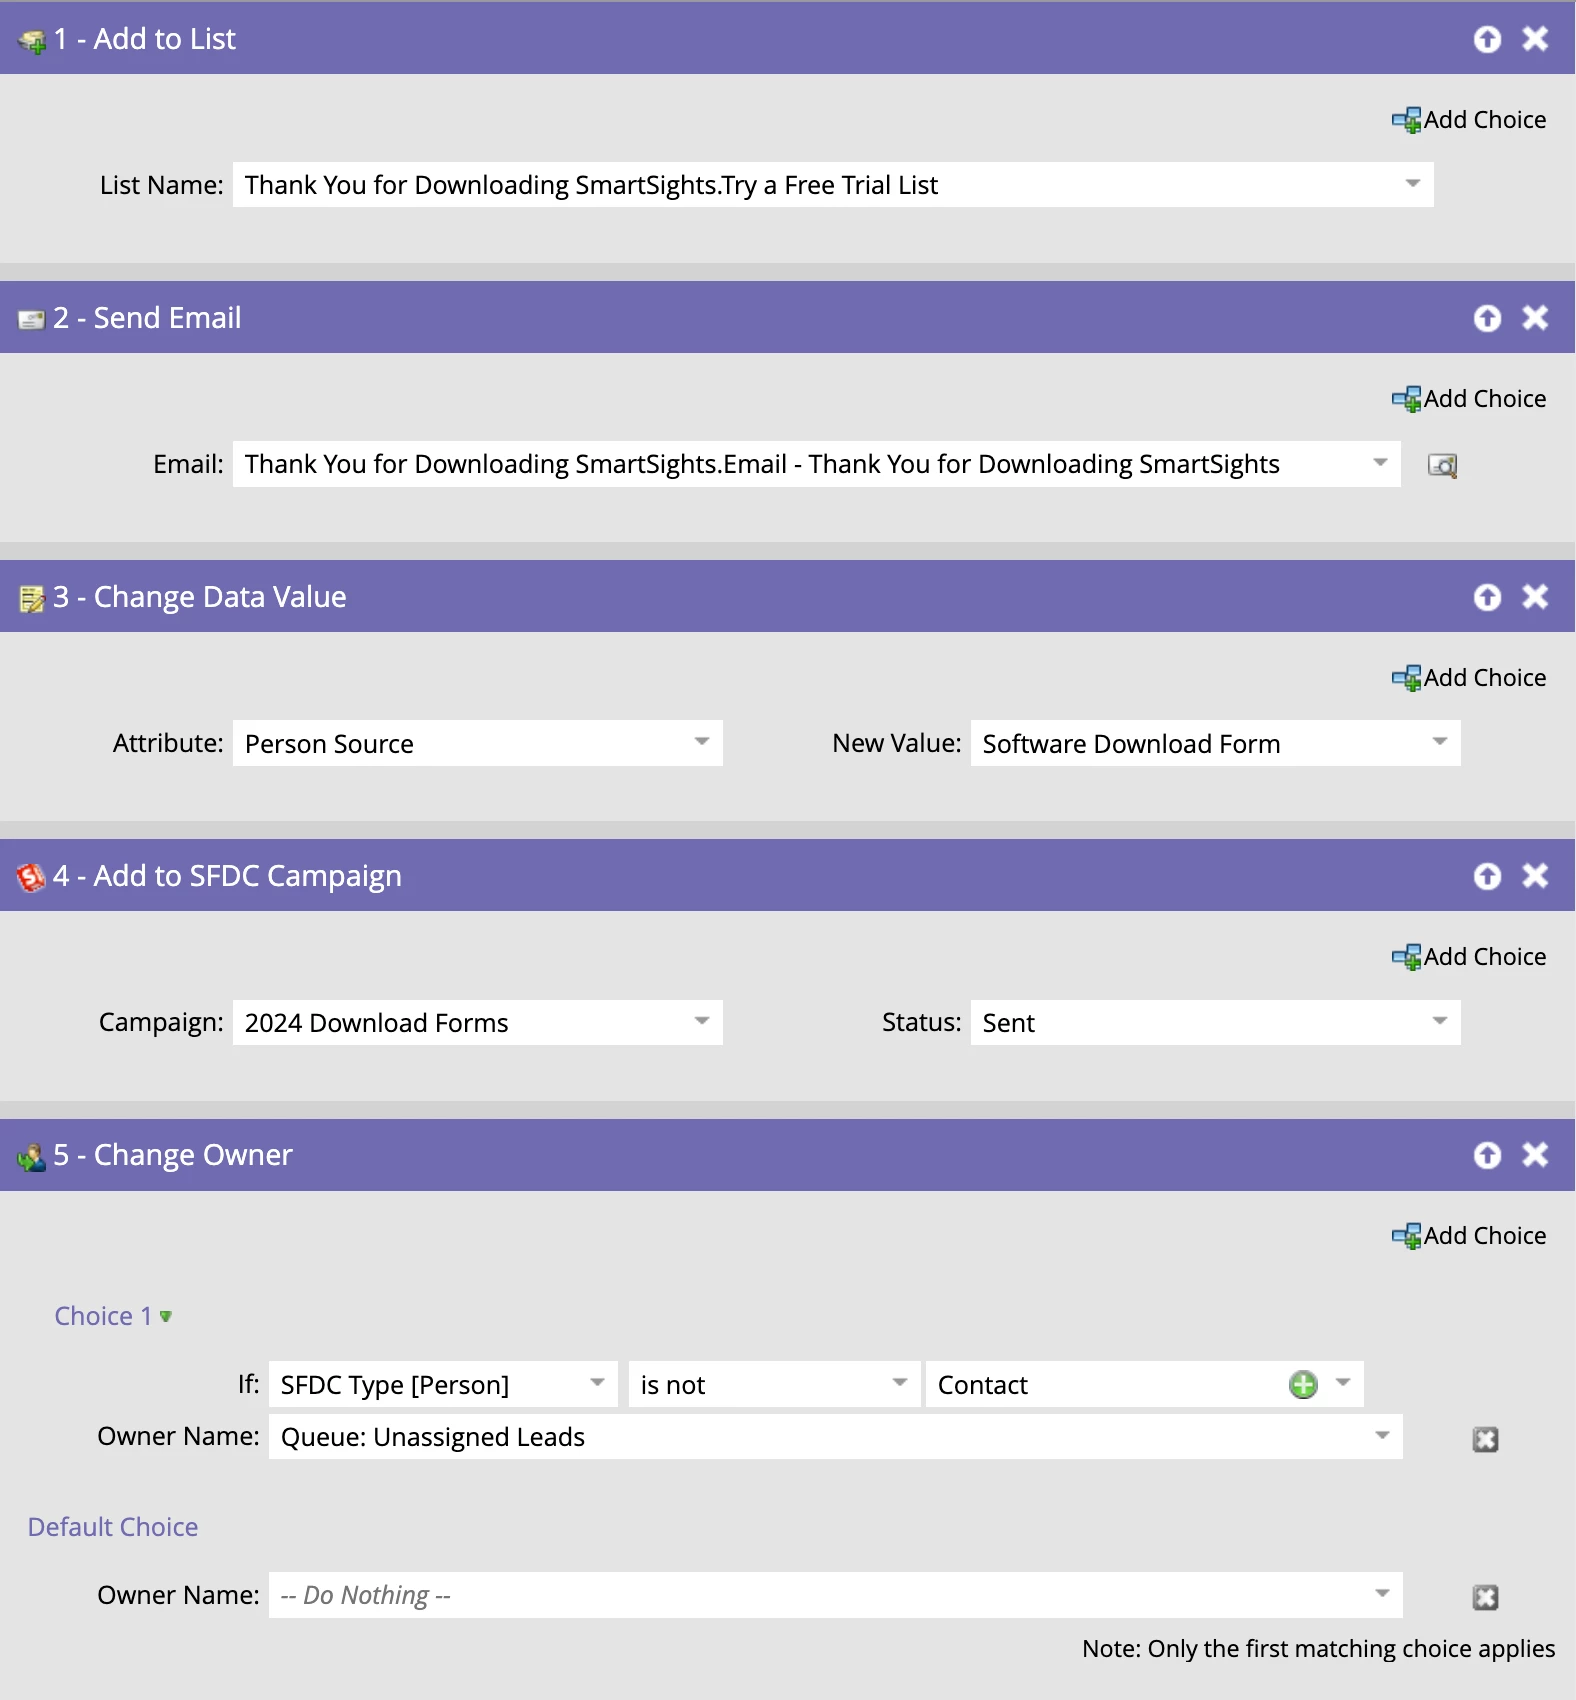Remove Choice 1 with its delete icon
The width and height of the screenshot is (1576, 1700).
tap(1486, 1440)
